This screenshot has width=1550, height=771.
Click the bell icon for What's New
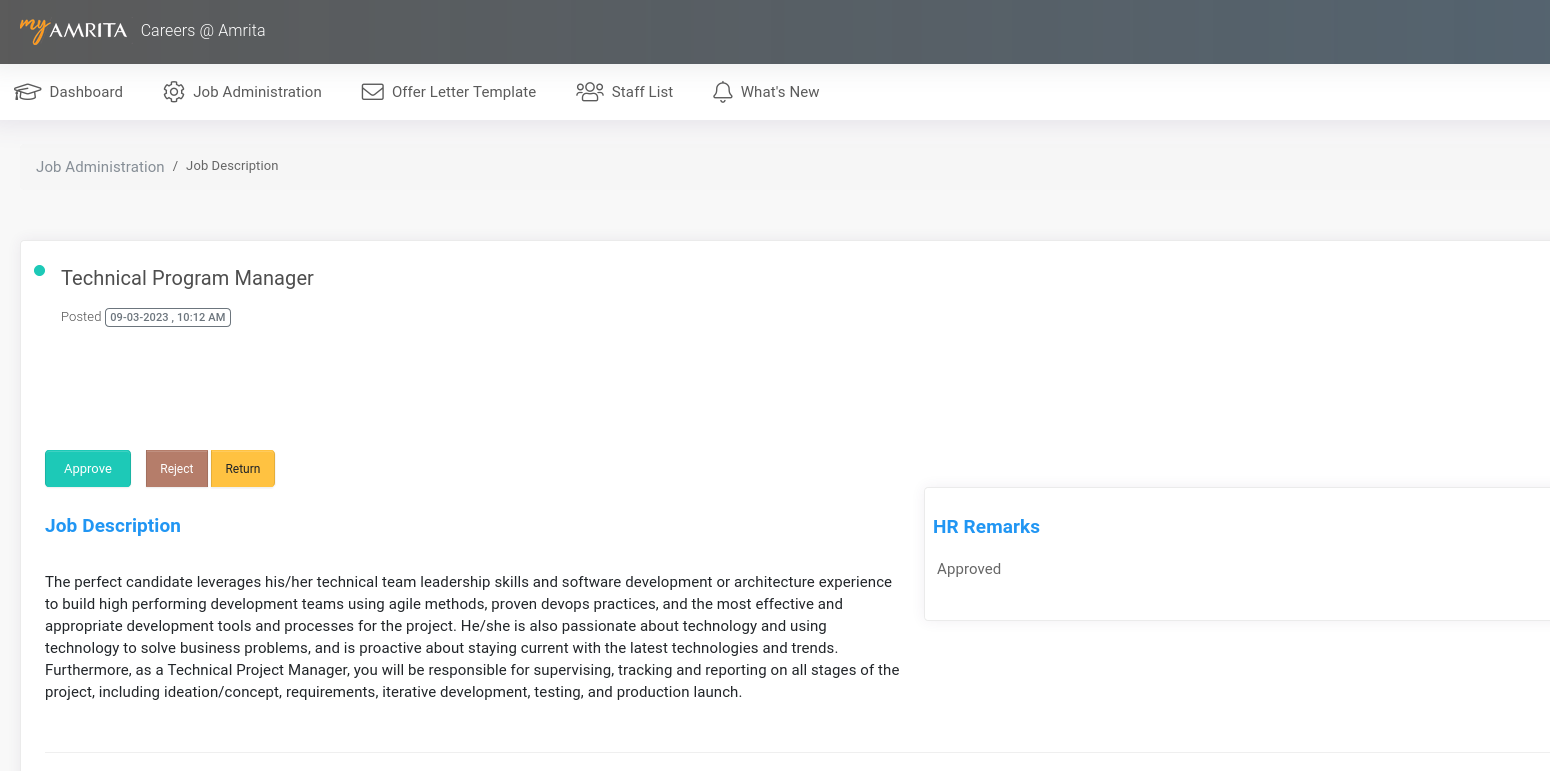722,92
